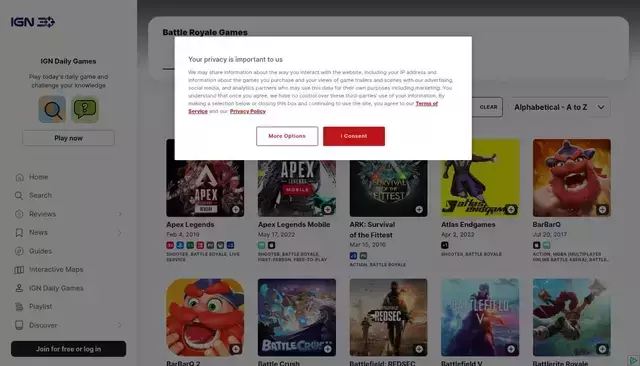Open the question bubble daily game icon
The image size is (640, 366).
(x=84, y=109)
